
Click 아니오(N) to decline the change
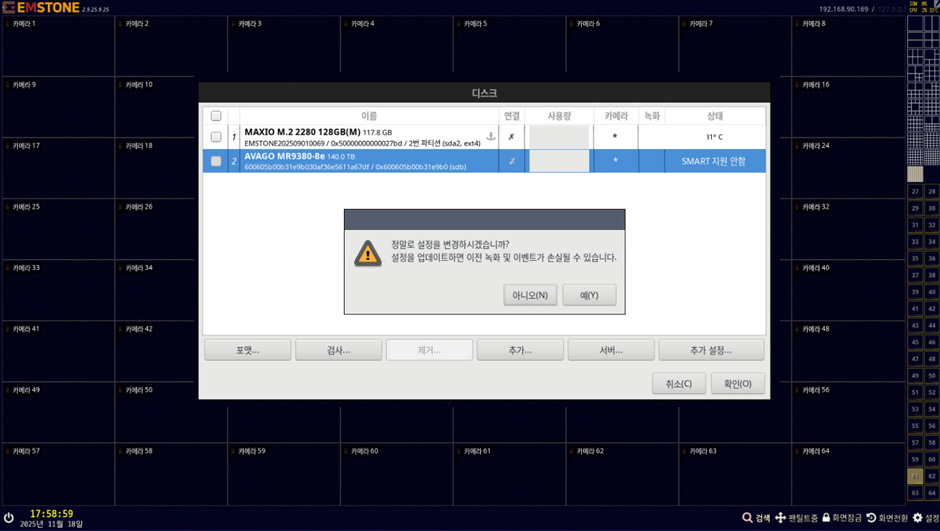pyautogui.click(x=530, y=295)
